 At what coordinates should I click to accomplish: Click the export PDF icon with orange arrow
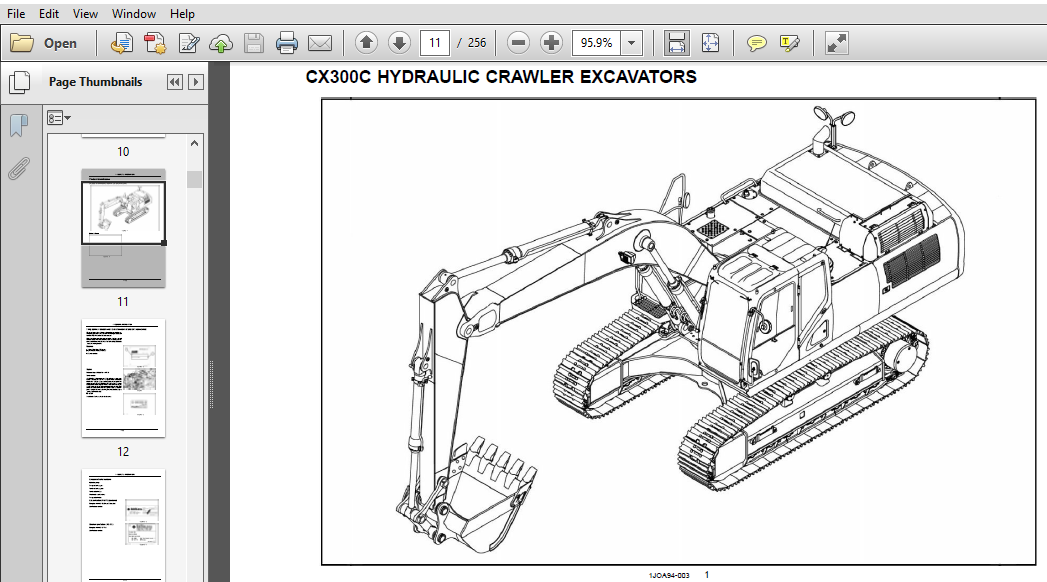(x=122, y=43)
